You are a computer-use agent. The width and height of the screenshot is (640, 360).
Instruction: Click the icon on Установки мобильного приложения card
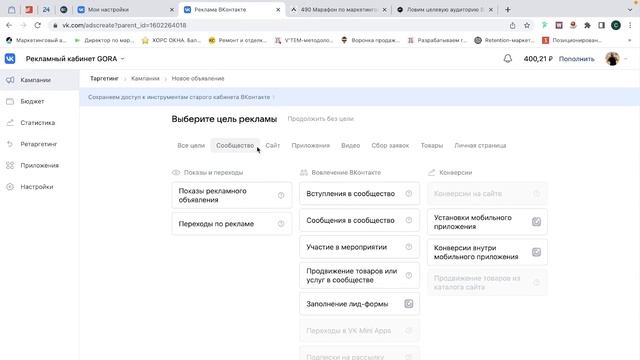coord(536,222)
